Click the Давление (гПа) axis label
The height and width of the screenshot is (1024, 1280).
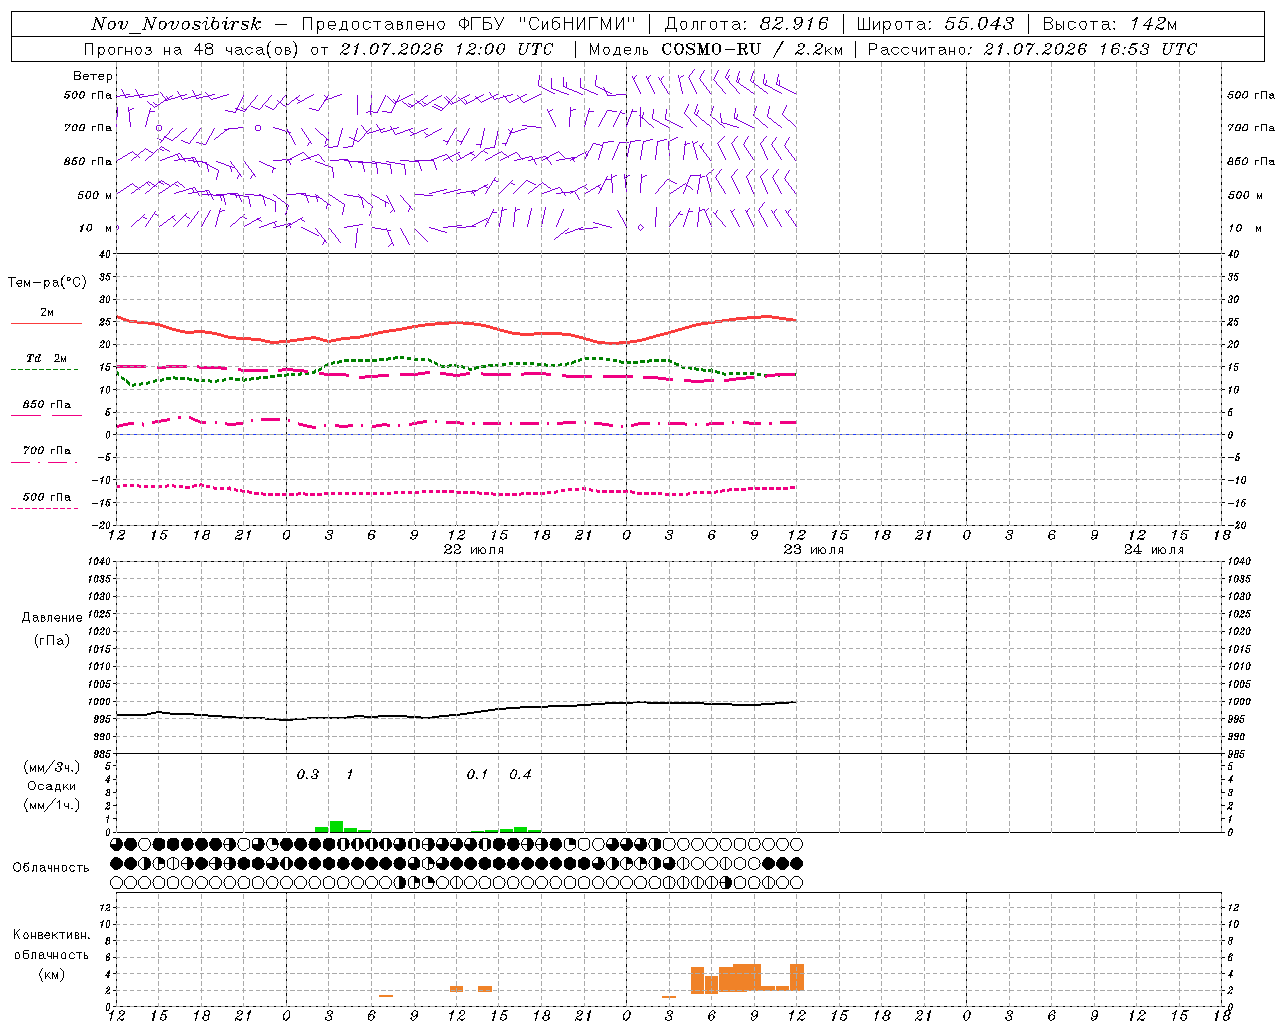click(51, 629)
